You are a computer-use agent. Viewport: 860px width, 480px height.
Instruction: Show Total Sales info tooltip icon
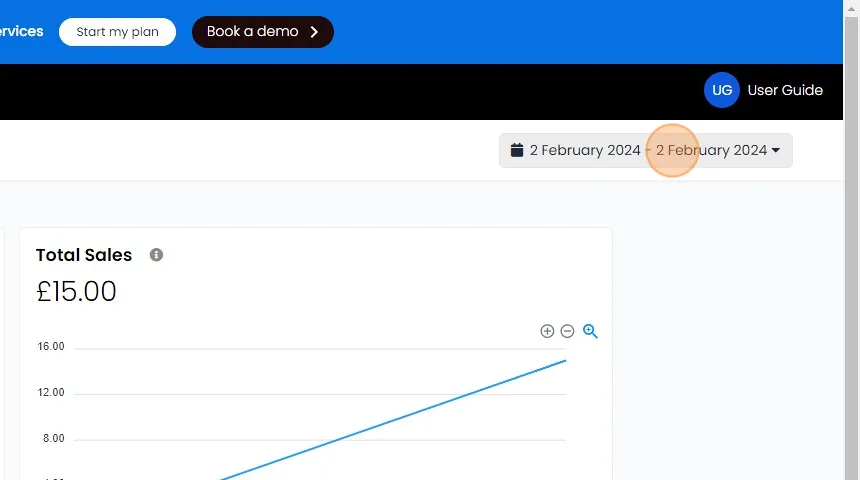click(156, 255)
